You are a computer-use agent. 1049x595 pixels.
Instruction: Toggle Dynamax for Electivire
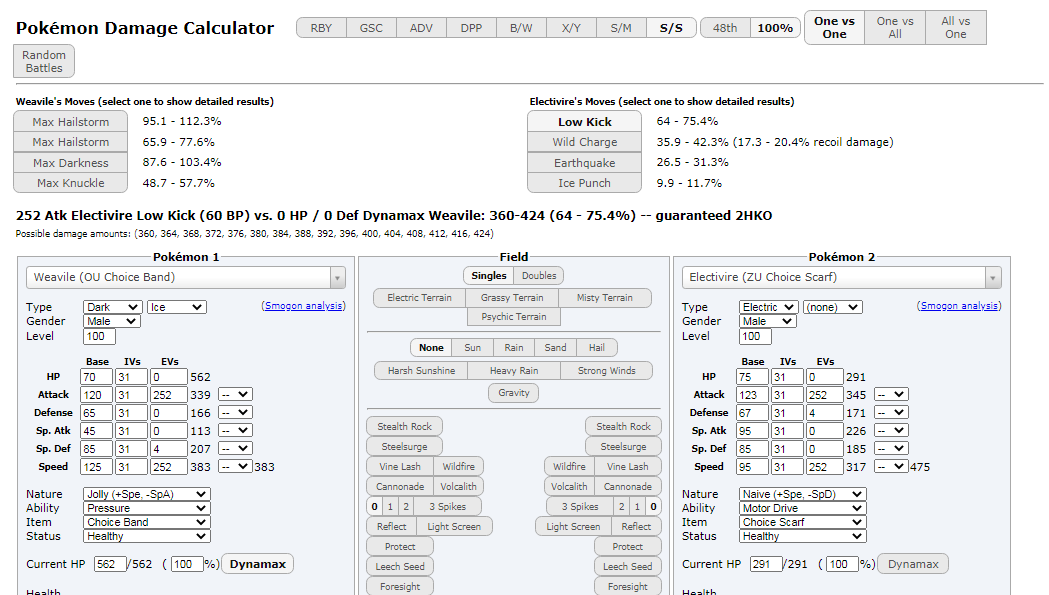tap(913, 564)
